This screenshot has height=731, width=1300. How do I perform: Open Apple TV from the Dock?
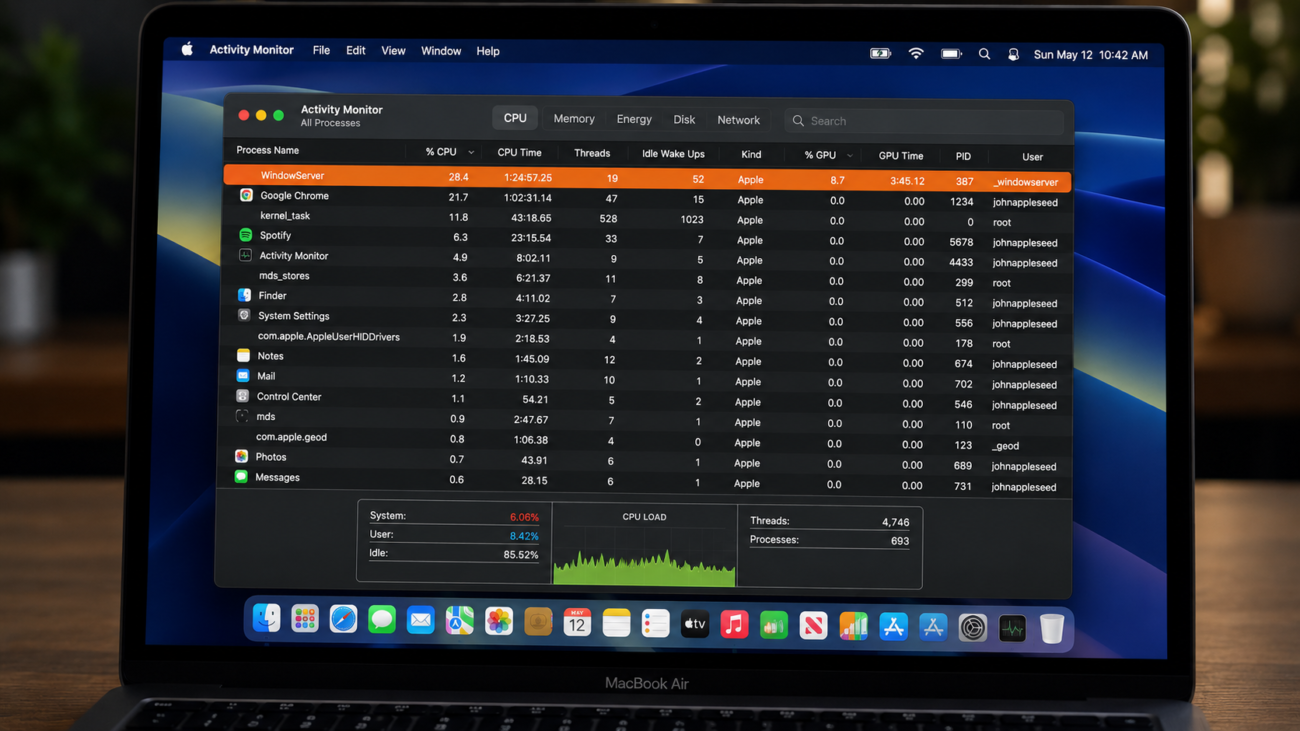[x=695, y=625]
